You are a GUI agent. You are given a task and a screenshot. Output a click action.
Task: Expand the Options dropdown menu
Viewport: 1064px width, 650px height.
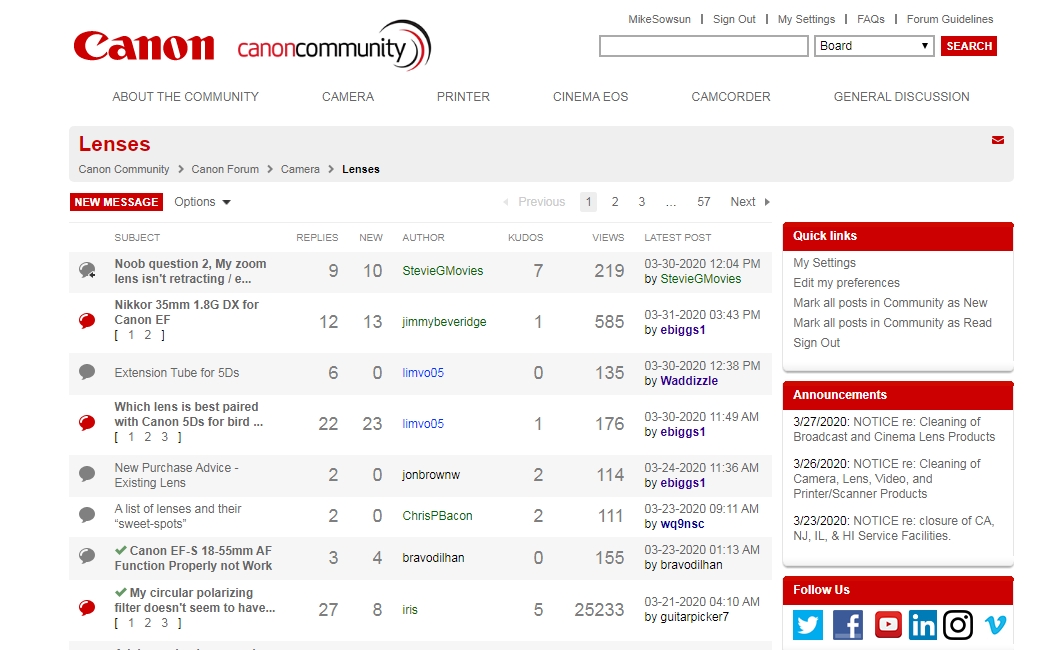(x=202, y=202)
